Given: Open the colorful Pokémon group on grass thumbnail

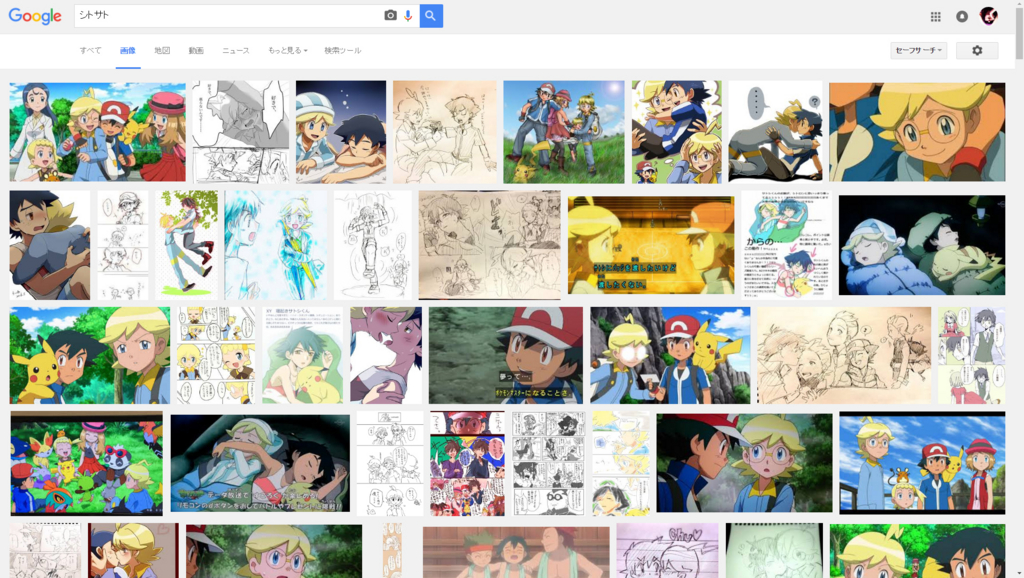Looking at the screenshot, I should 86,464.
